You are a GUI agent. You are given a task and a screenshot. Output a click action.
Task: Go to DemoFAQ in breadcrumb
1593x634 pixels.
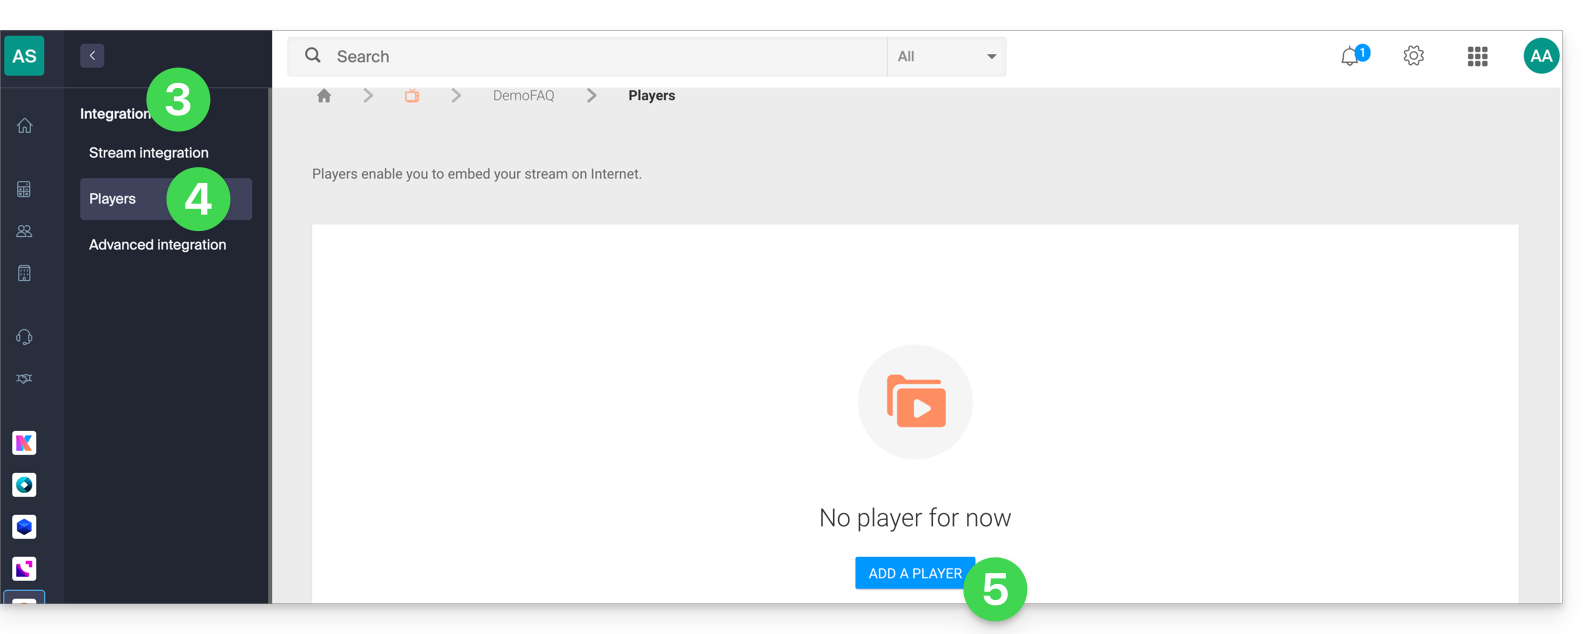point(523,96)
